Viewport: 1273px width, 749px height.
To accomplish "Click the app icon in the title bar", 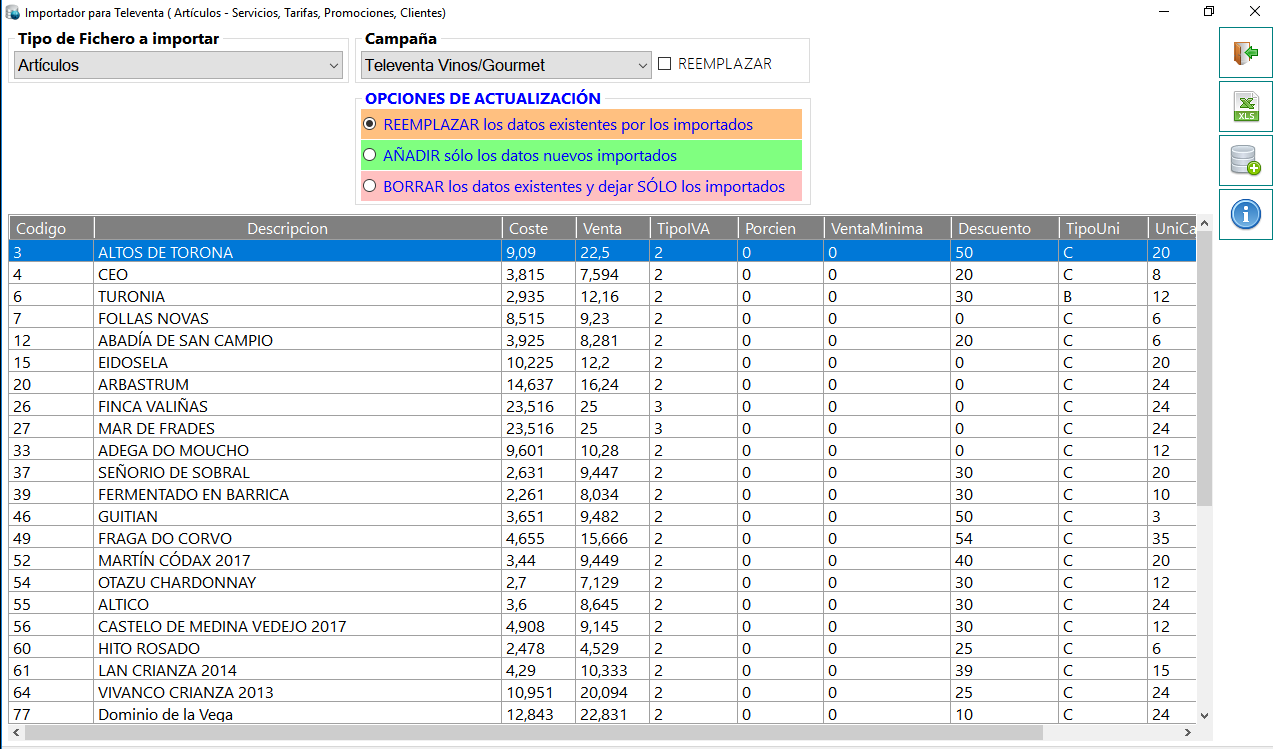I will pyautogui.click(x=13, y=13).
